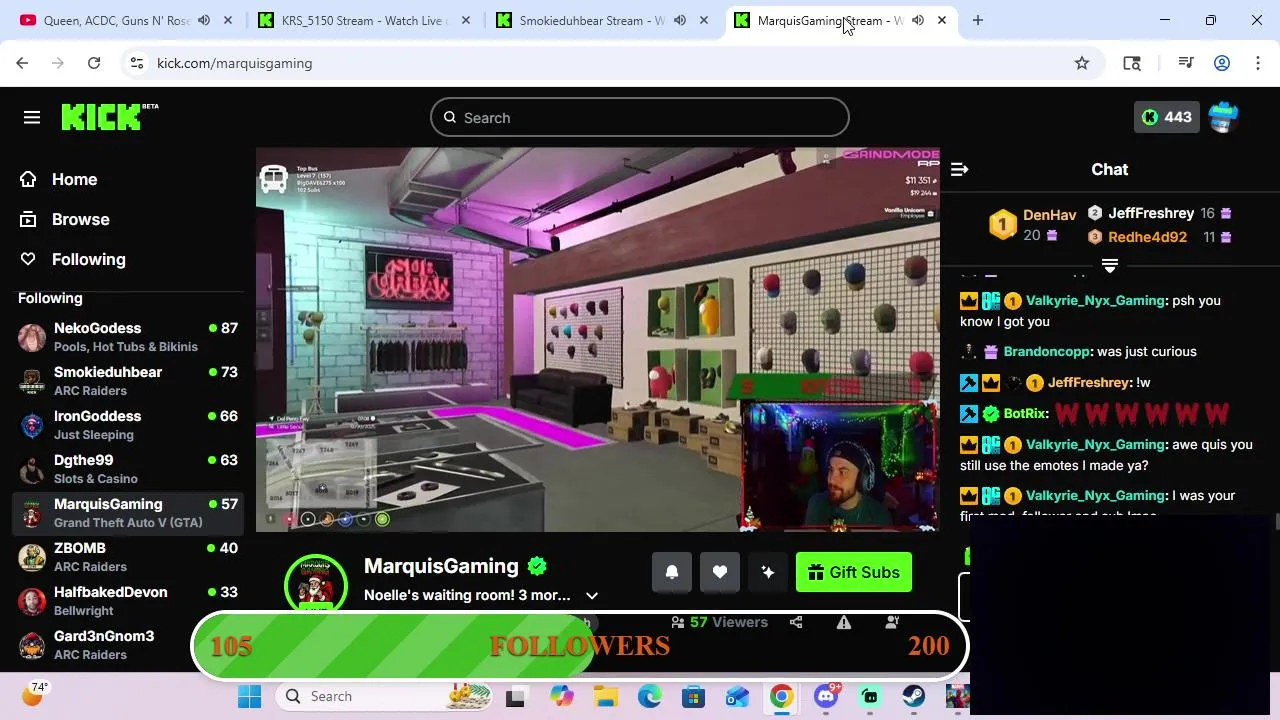Screen dimensions: 1280x720
Task: Open weather widget showing 74°
Action: tap(34, 693)
